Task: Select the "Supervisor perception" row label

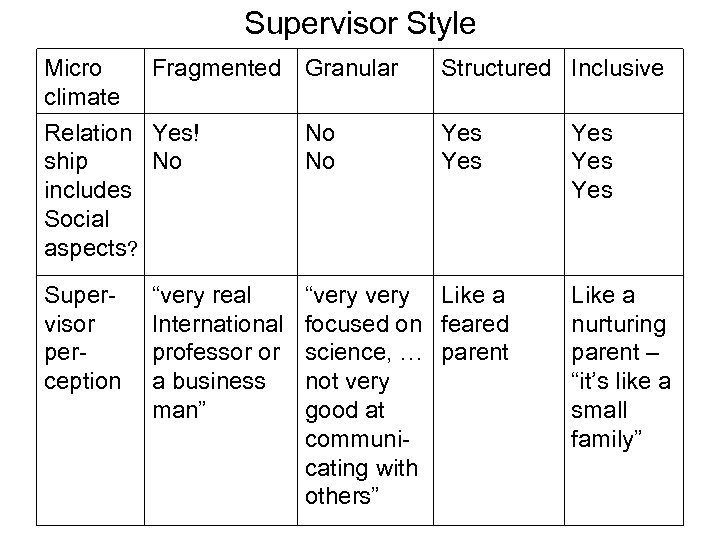Action: click(84, 338)
